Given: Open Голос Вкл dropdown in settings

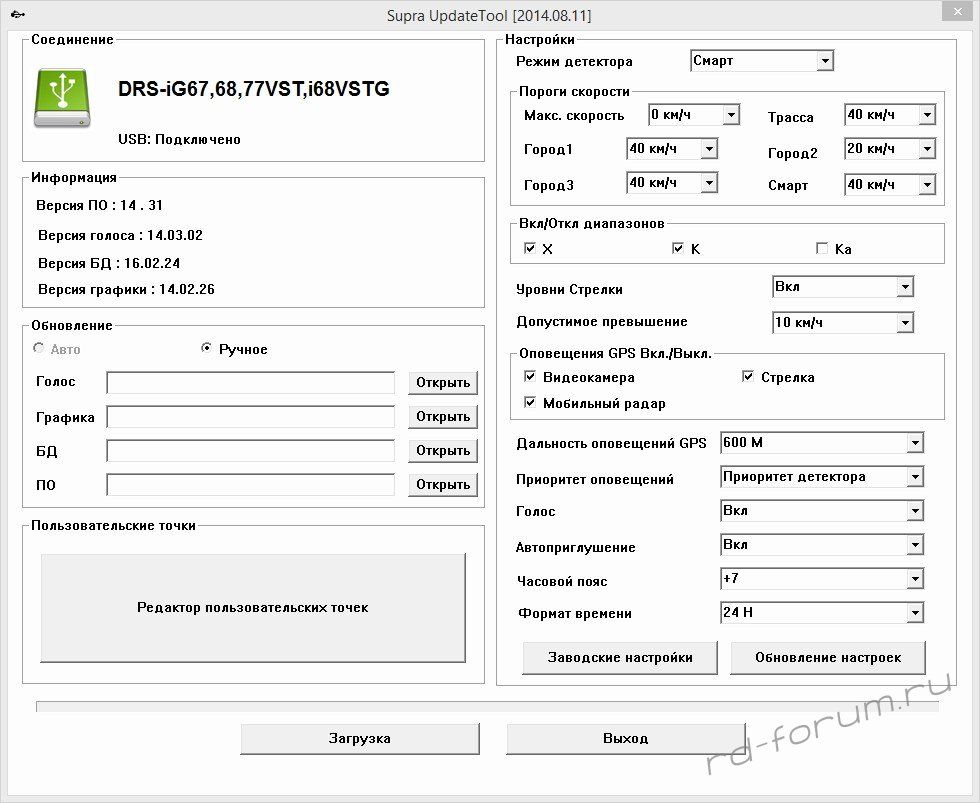Looking at the screenshot, I should (x=822, y=511).
